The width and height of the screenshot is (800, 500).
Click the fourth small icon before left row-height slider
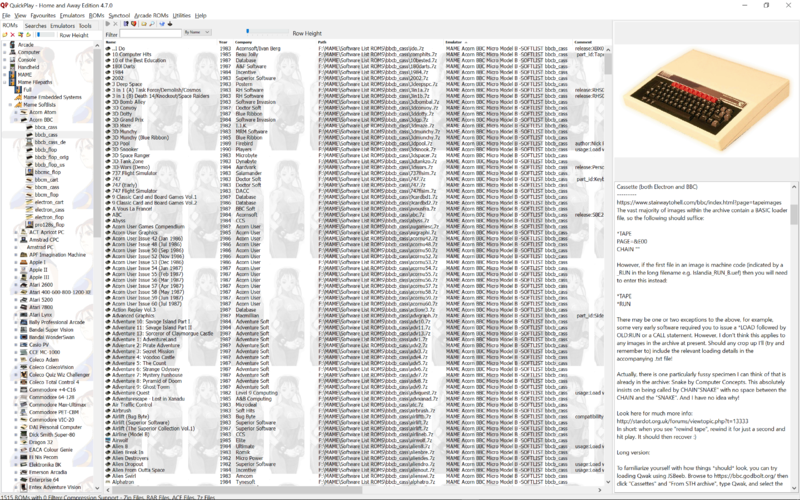coord(29,35)
